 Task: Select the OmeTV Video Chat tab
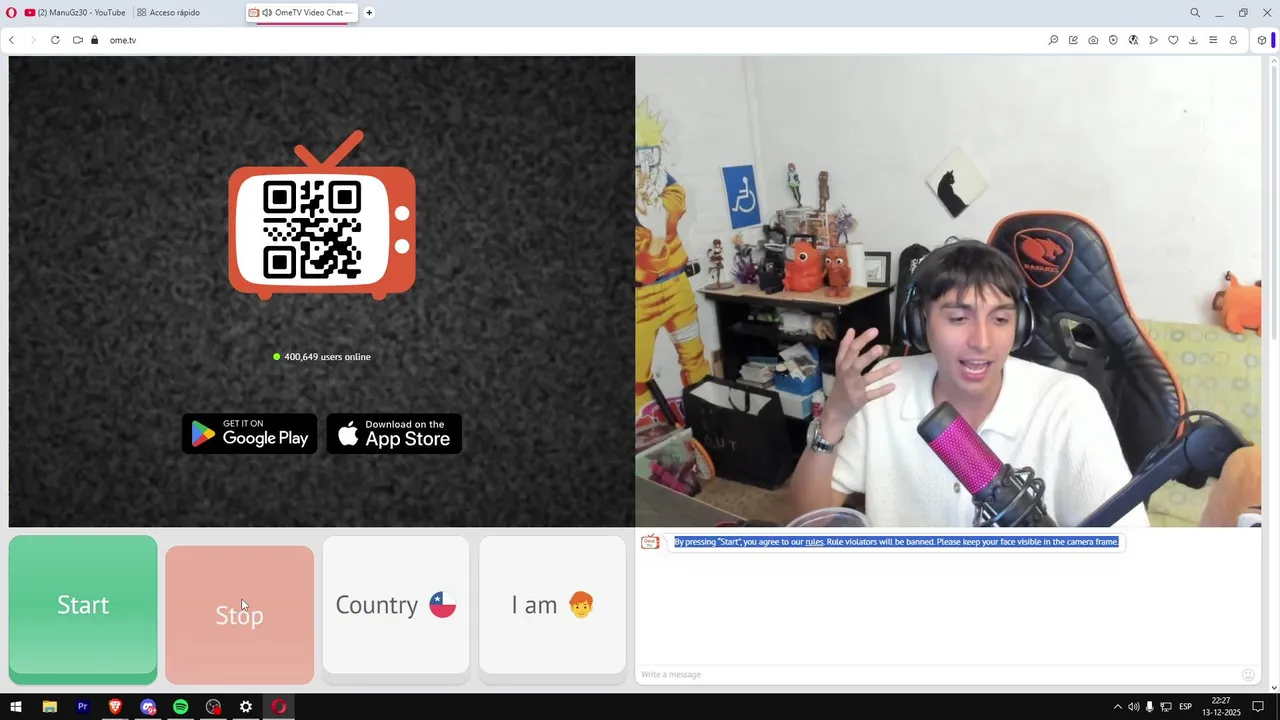pos(302,13)
